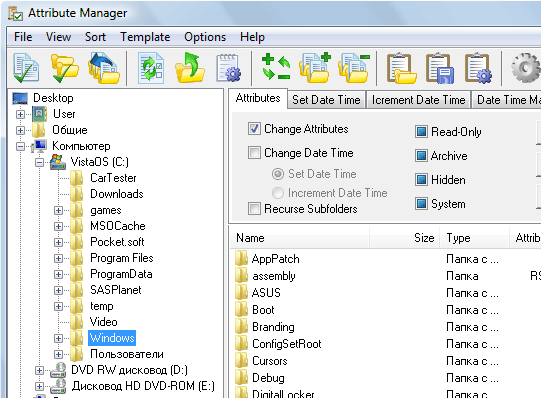
Task: Click the folders with green plus icon
Action: [315, 68]
